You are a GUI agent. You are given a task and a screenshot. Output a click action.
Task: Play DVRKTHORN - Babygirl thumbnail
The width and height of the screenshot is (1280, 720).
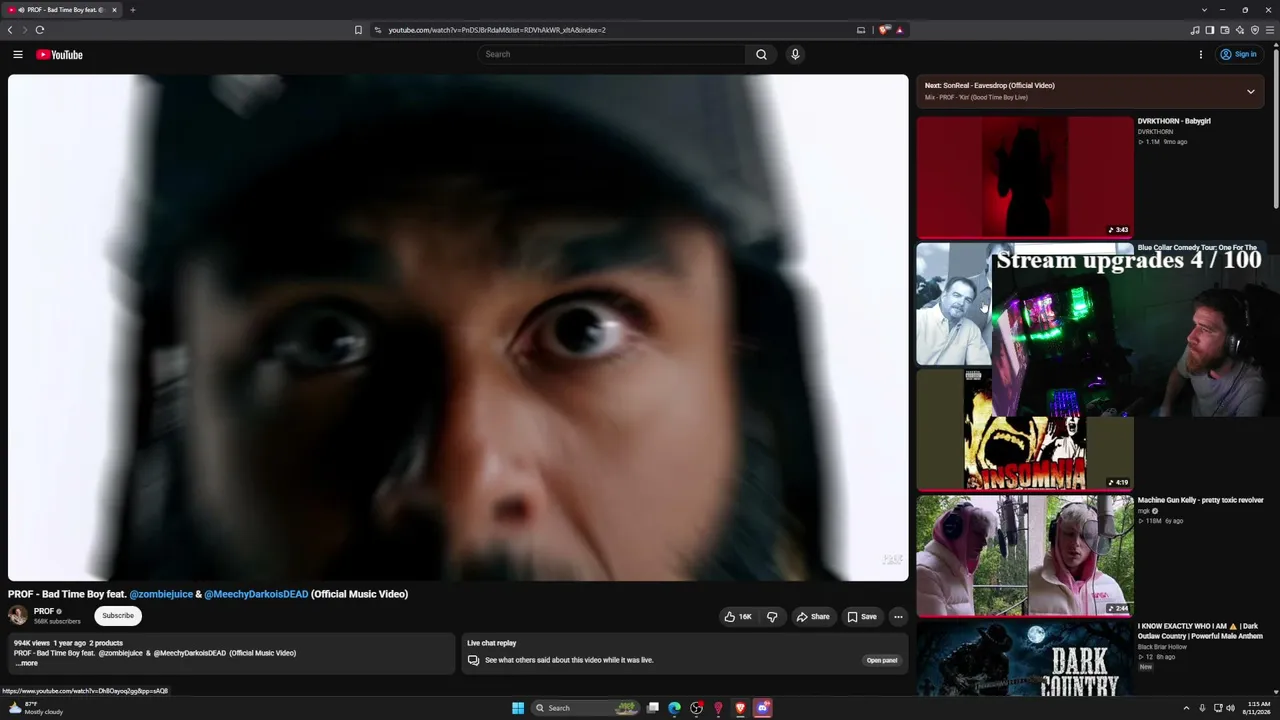click(1025, 177)
